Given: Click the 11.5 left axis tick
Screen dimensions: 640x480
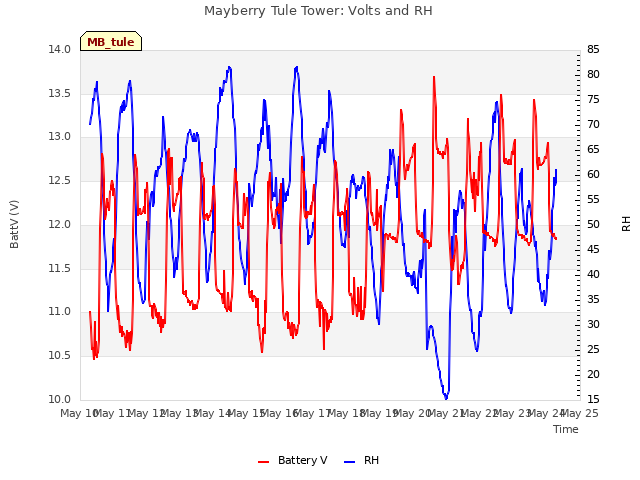Looking at the screenshot, I should [x=59, y=268].
